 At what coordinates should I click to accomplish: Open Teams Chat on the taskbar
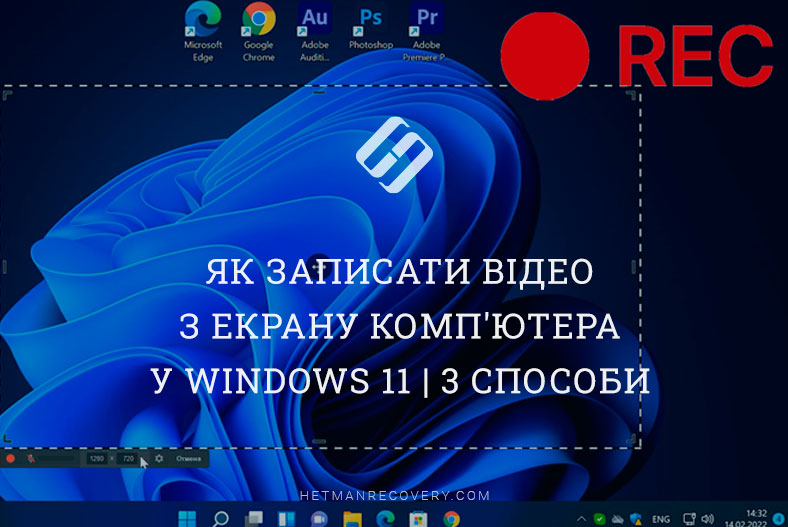pos(319,518)
